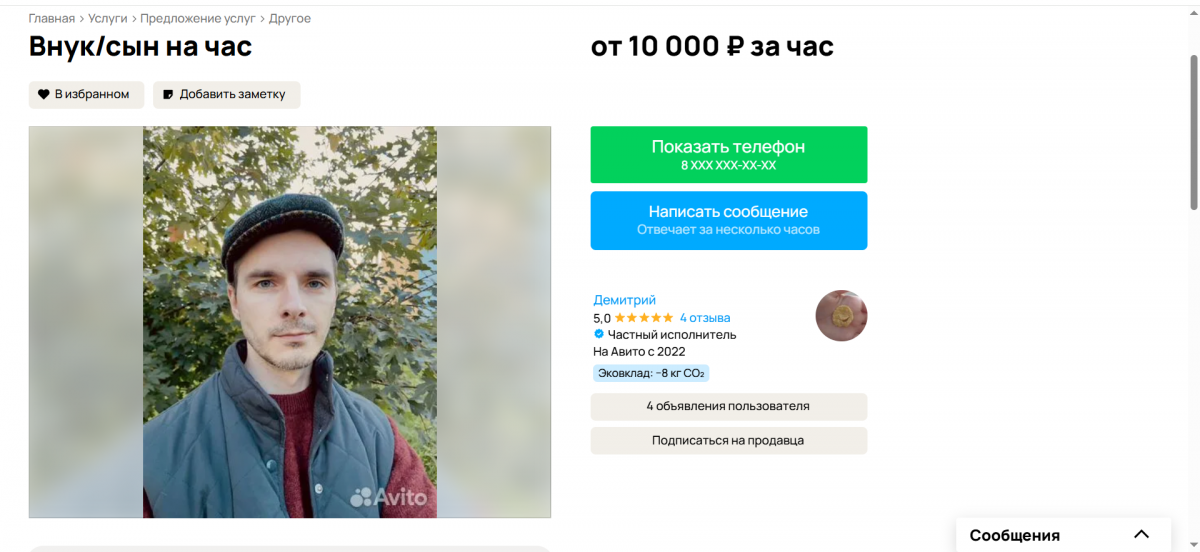Expand the Сообщения panel chevron
Viewport: 1200px width, 552px height.
(x=1141, y=534)
